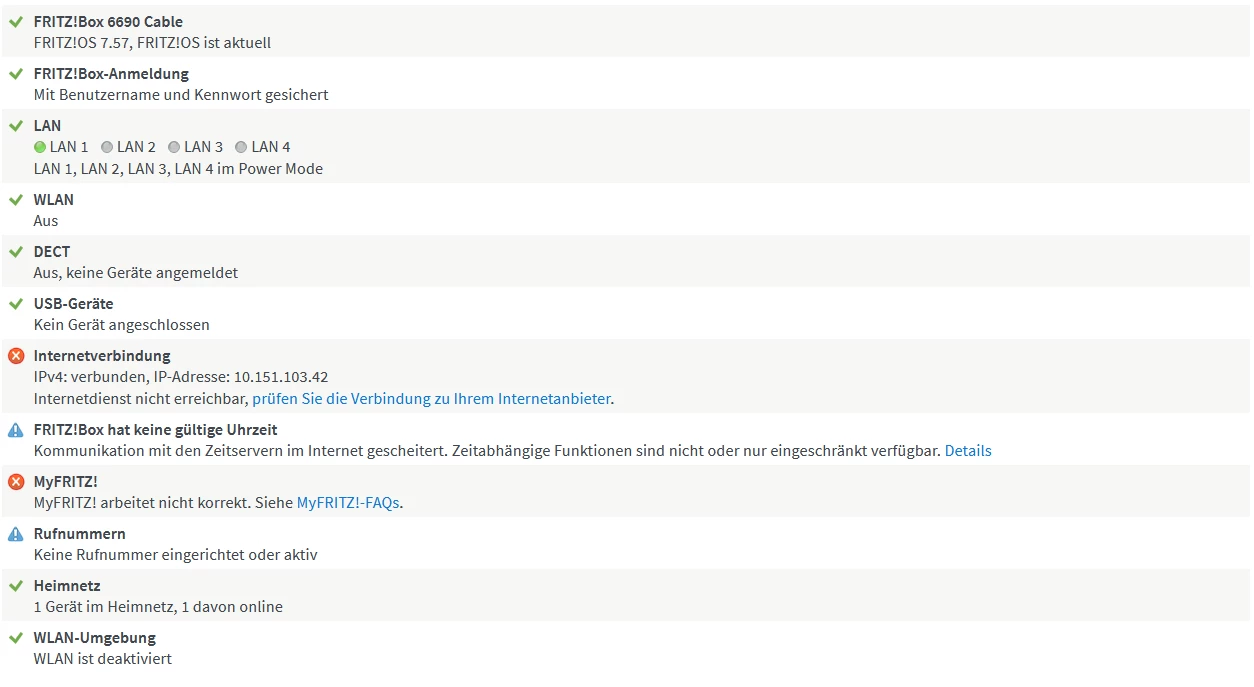The image size is (1254, 687).
Task: Click the red error icon beside Internetverbindung
Action: point(15,355)
